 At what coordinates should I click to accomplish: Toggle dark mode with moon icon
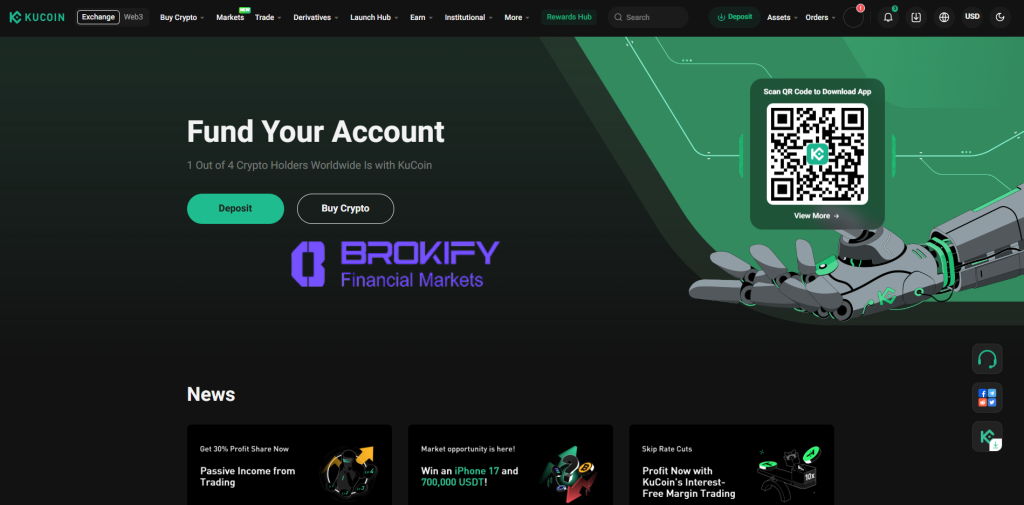(1000, 18)
